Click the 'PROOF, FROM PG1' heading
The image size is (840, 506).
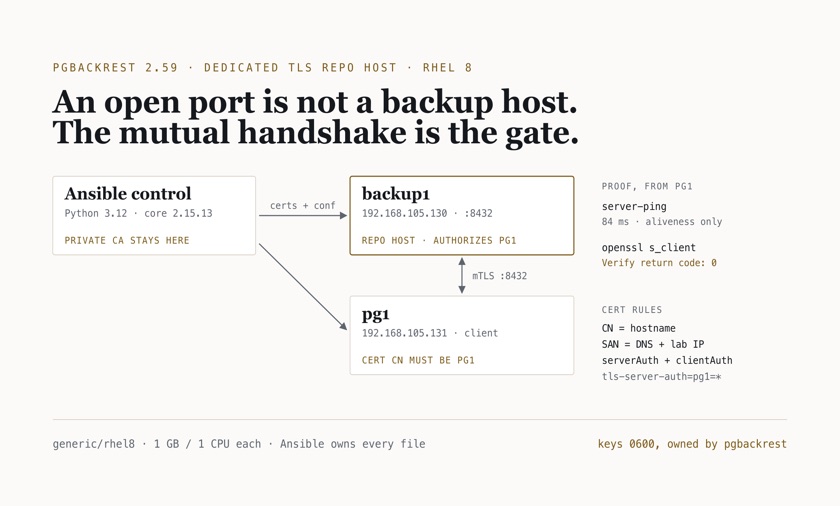coord(647,186)
